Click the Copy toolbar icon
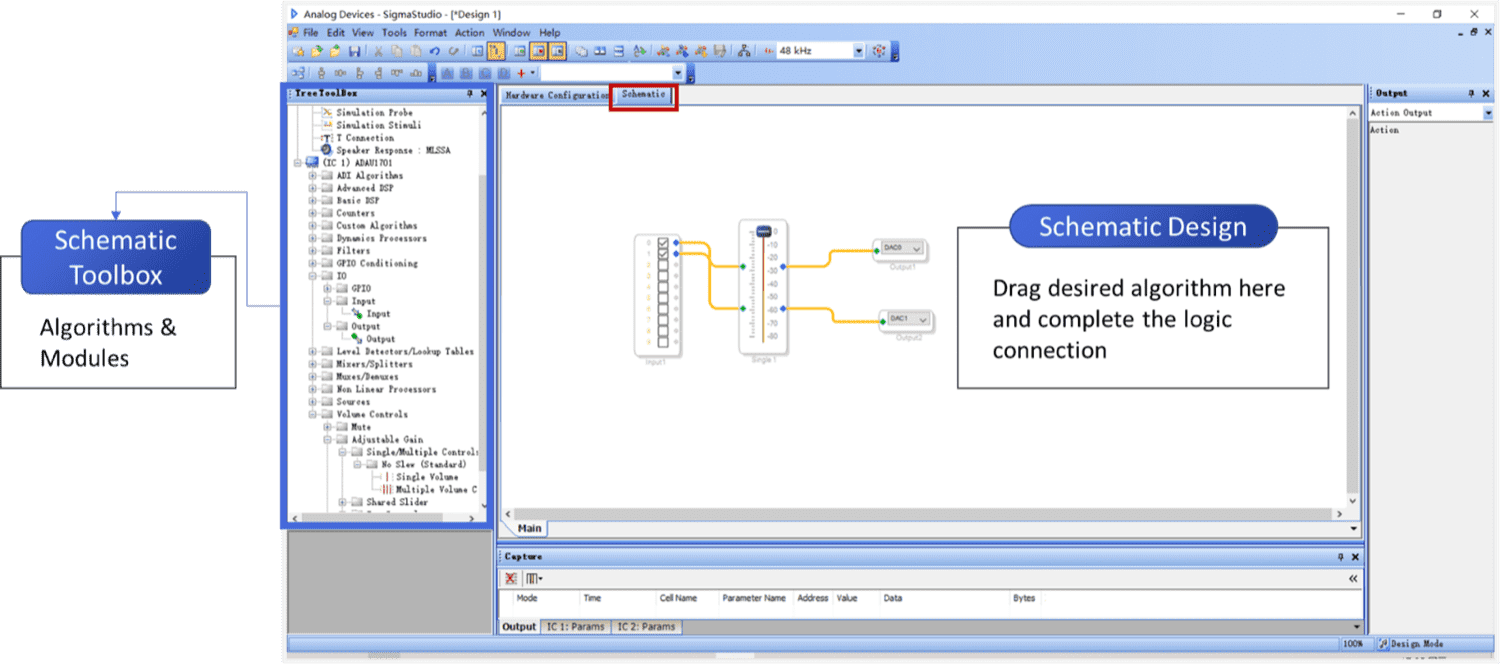1500x664 pixels. click(395, 51)
